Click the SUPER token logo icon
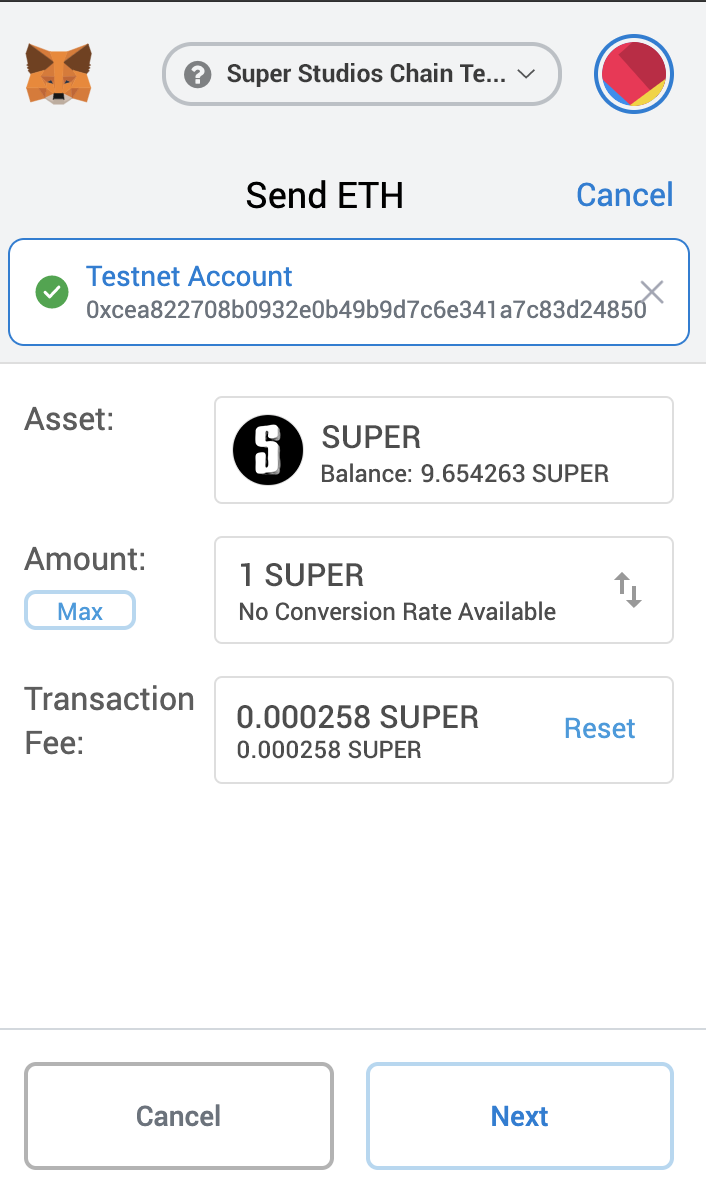Screen dimensions: 706x1200 267,451
